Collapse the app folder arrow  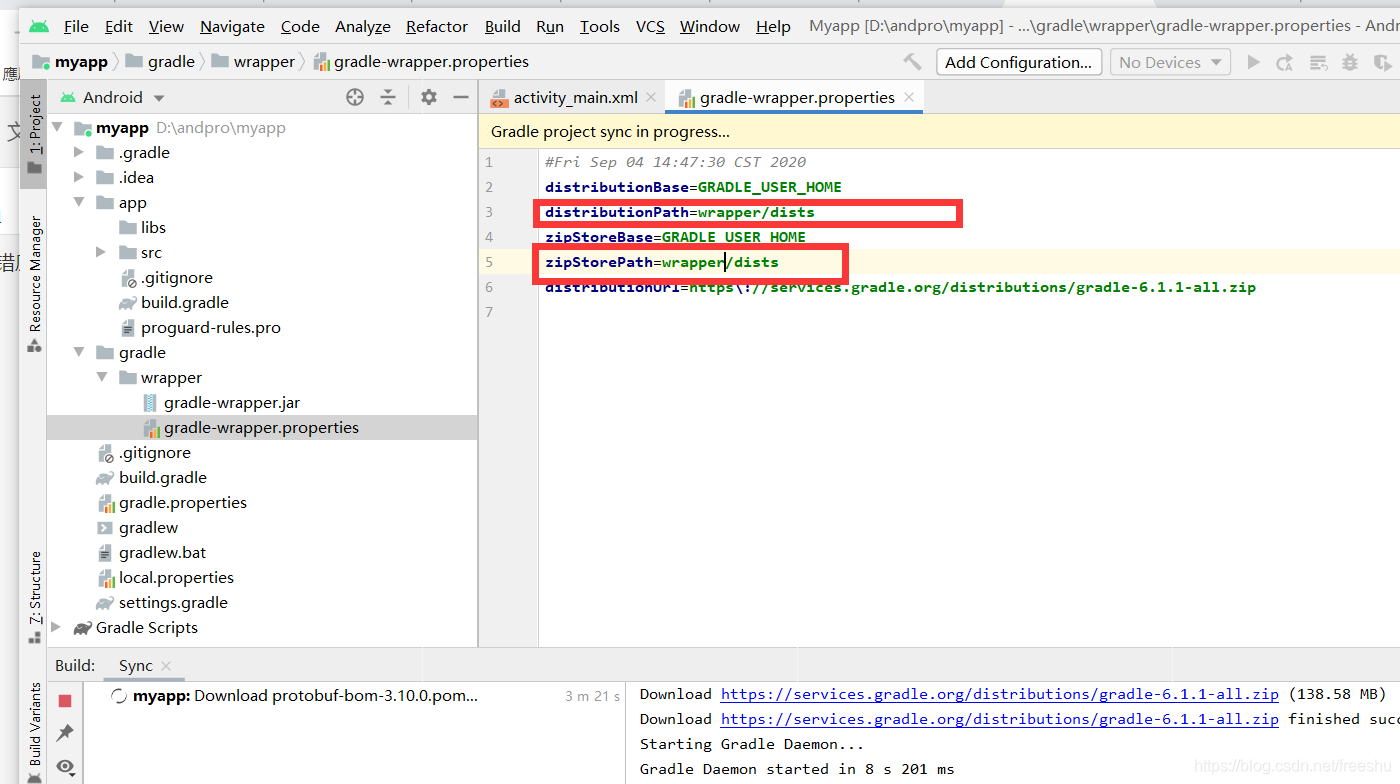coord(79,203)
